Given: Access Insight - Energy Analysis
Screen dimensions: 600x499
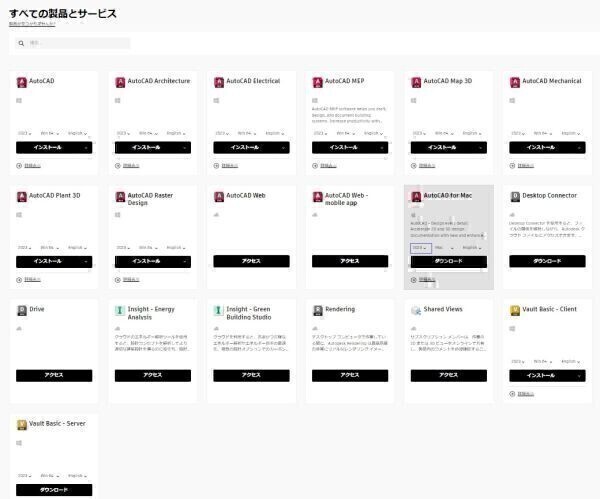Looking at the screenshot, I should point(153,375).
